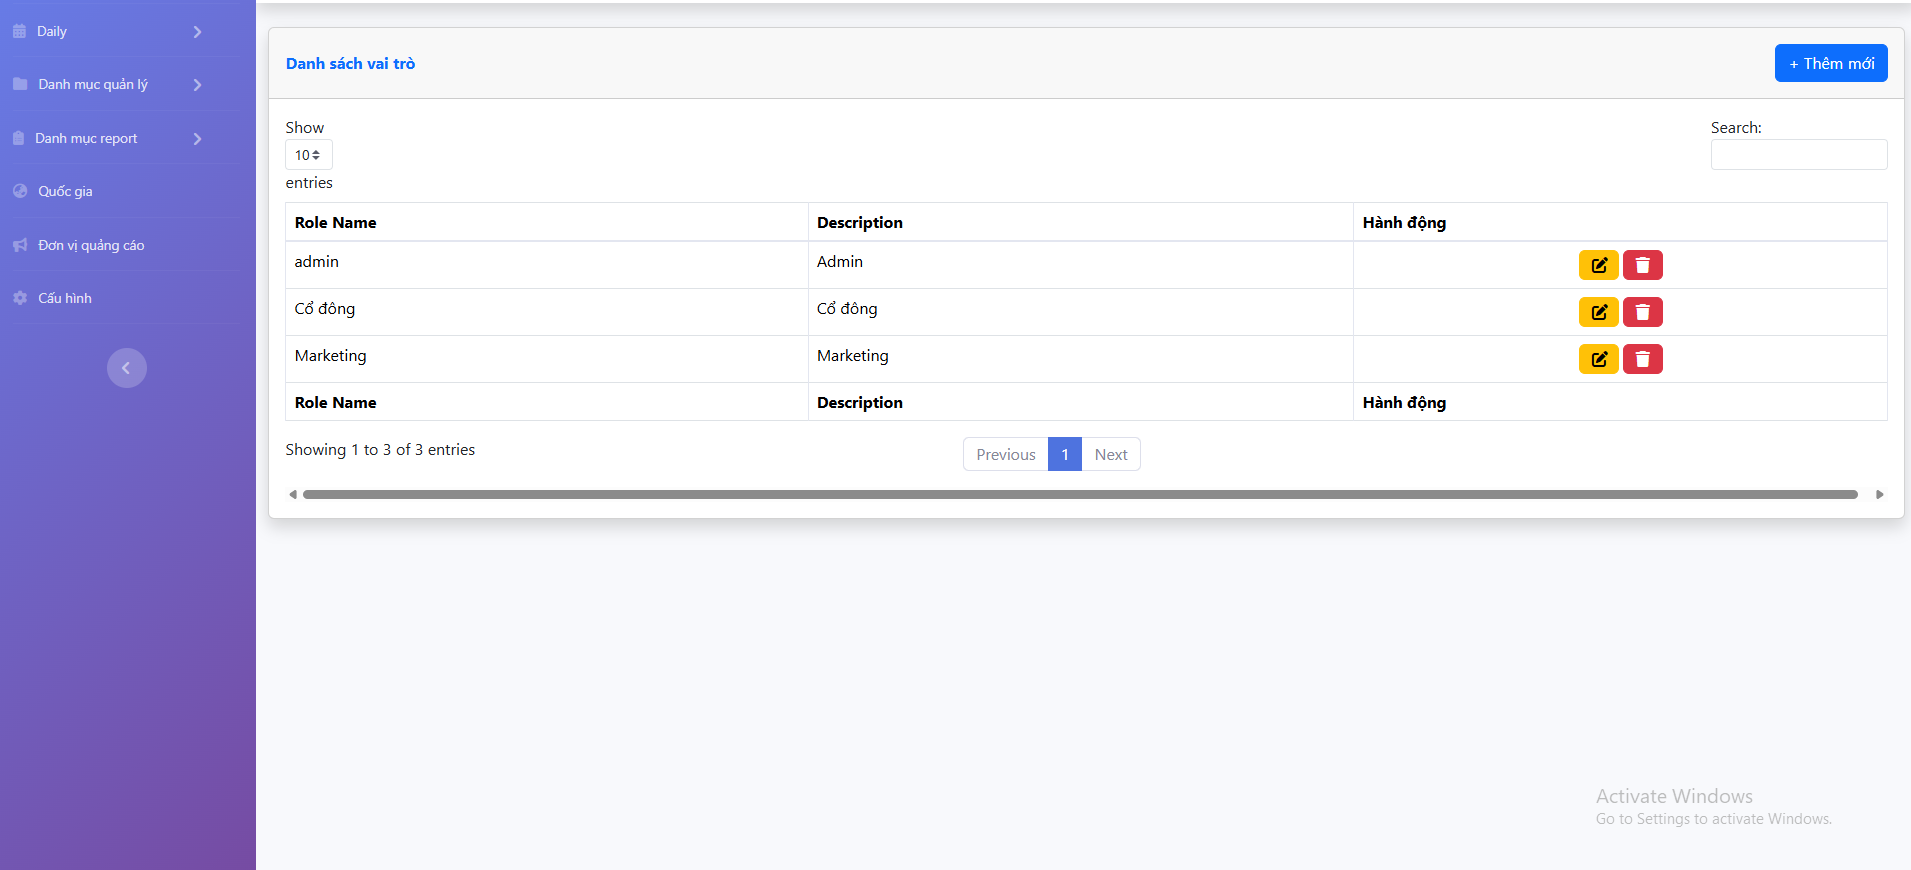Select page 1 in pagination
Viewport: 1911px width, 870px height.
click(x=1065, y=454)
